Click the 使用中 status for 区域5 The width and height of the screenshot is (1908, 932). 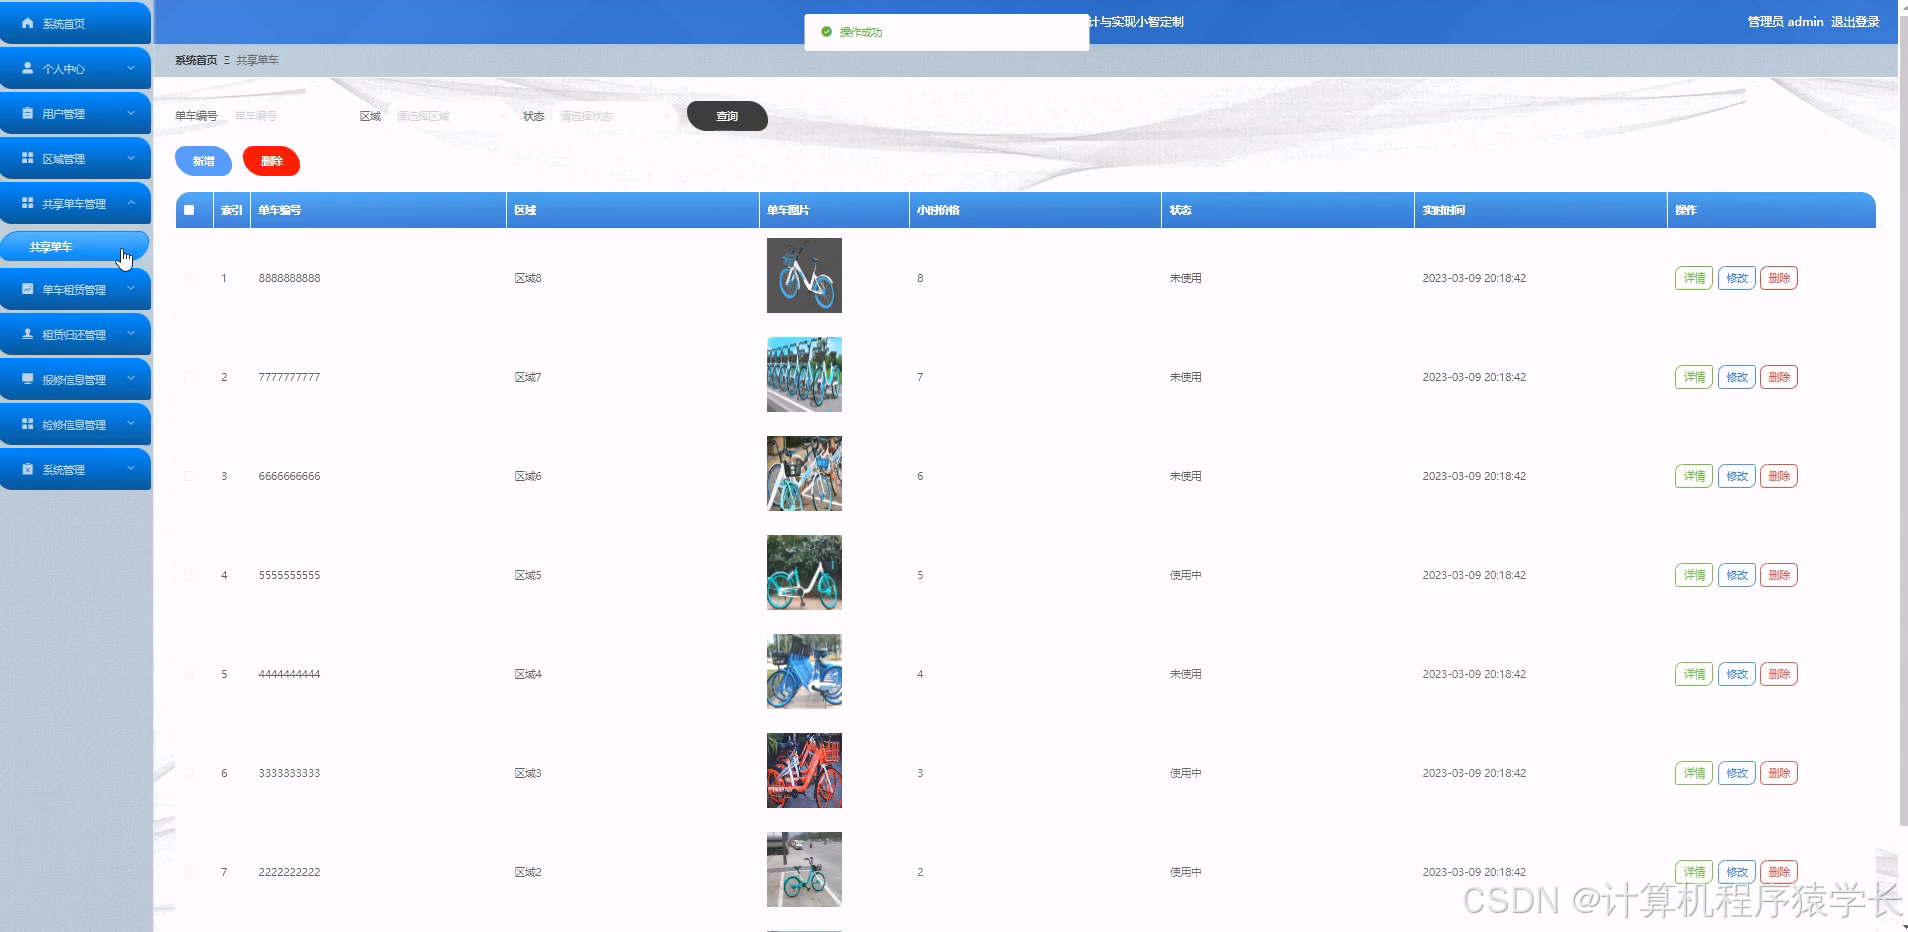click(1185, 575)
